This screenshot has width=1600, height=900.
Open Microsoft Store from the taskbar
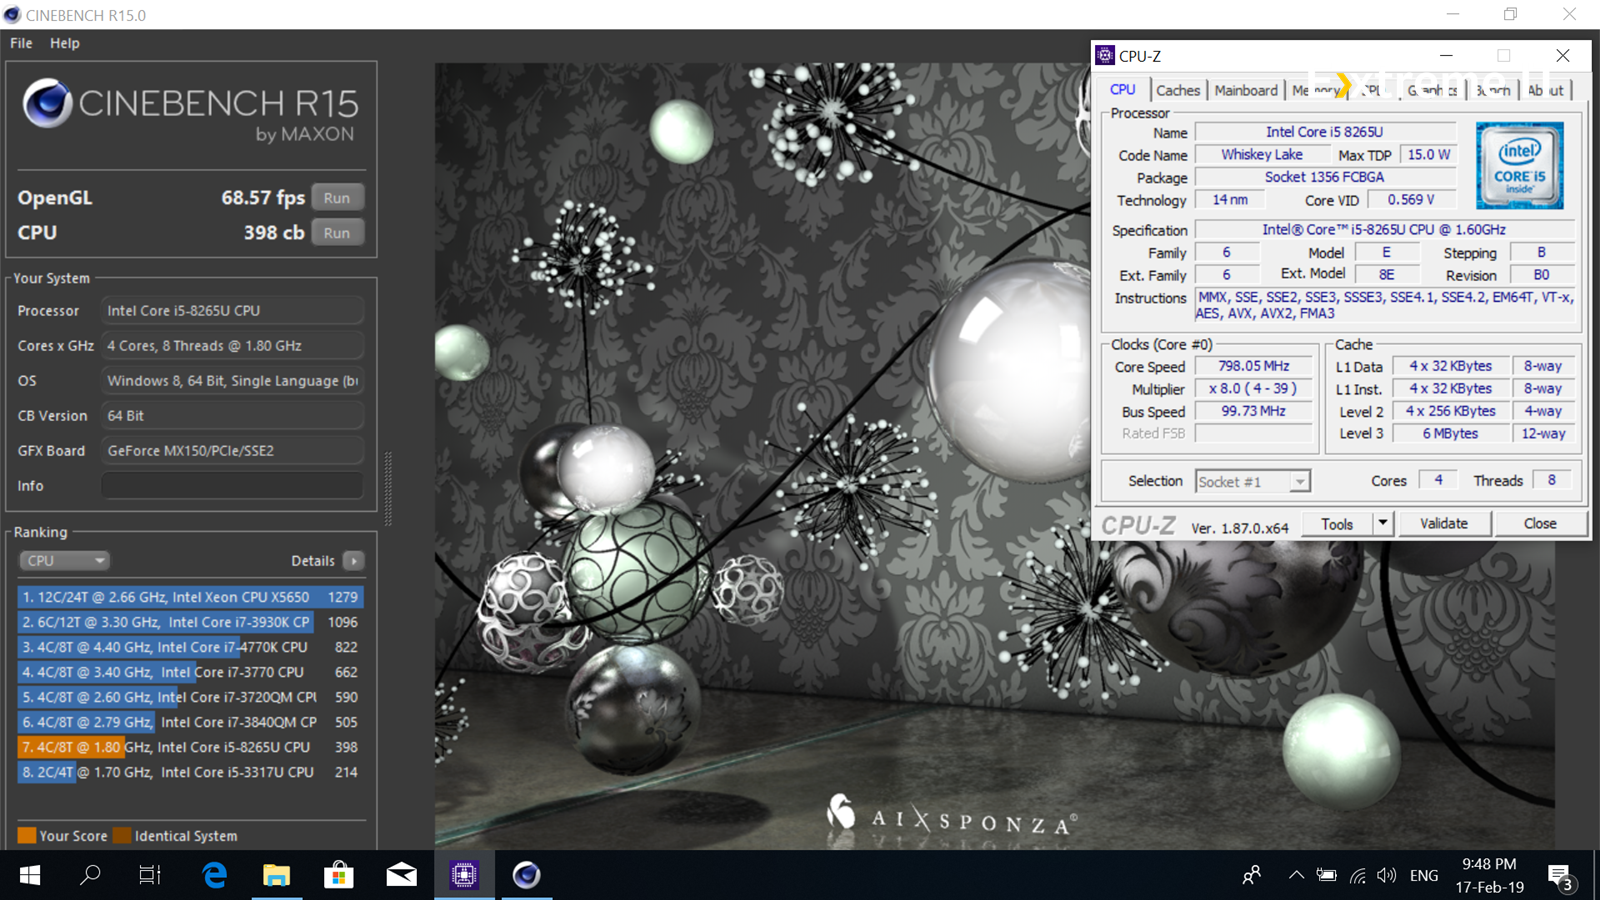click(x=339, y=876)
